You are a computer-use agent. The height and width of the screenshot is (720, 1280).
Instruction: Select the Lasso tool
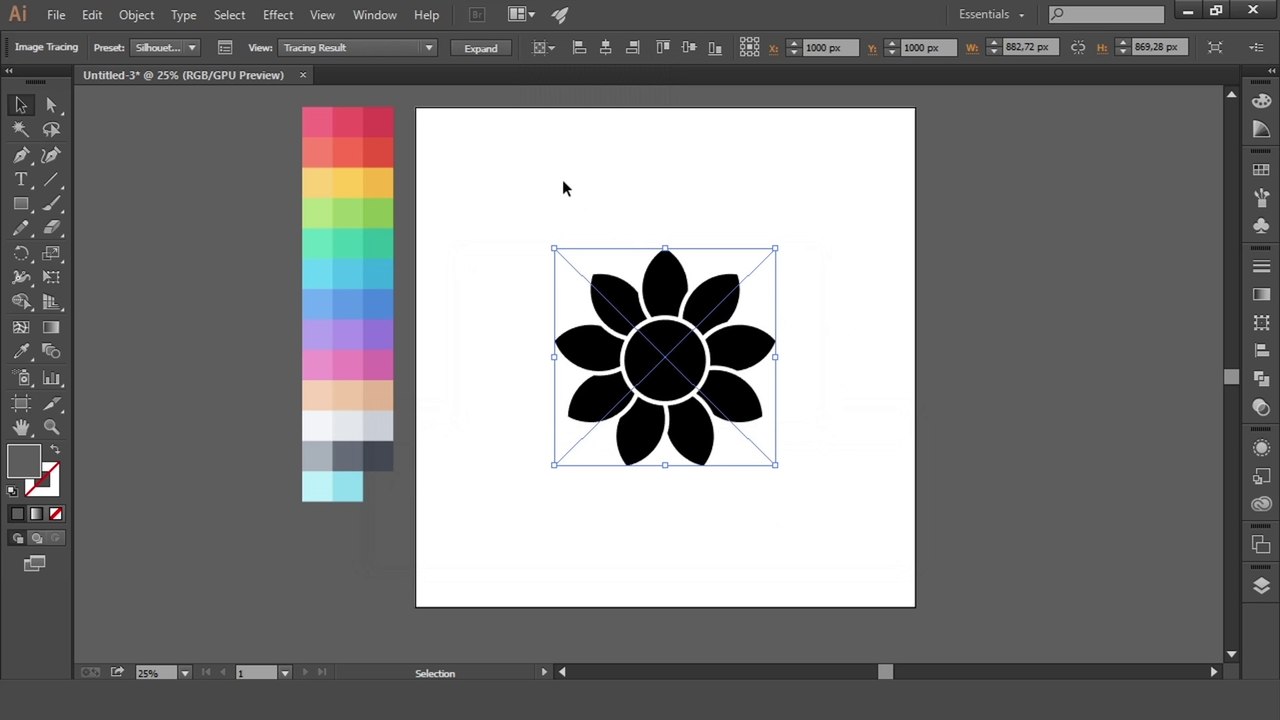click(x=52, y=129)
